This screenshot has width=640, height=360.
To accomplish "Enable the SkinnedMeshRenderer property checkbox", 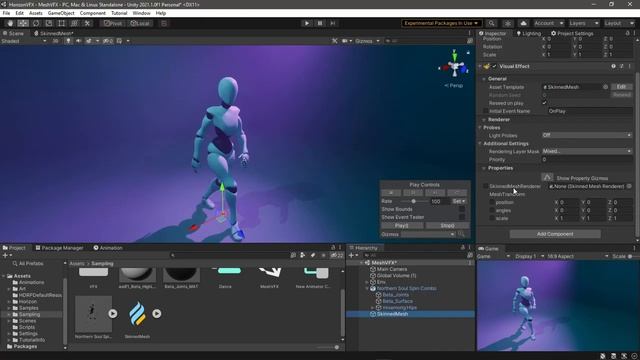I will coord(485,186).
